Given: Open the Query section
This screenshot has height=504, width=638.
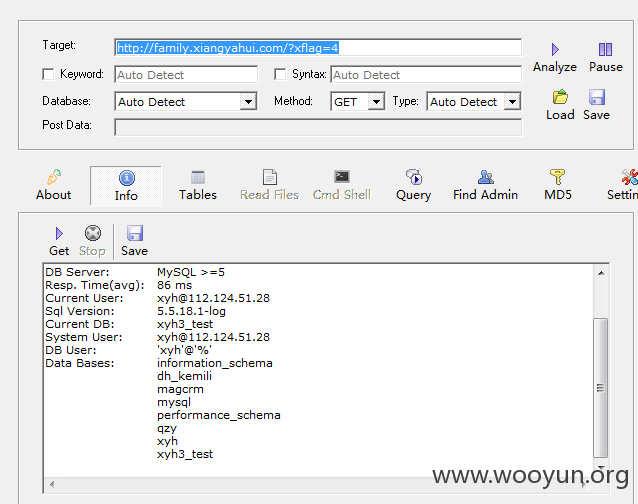Looking at the screenshot, I should (413, 185).
